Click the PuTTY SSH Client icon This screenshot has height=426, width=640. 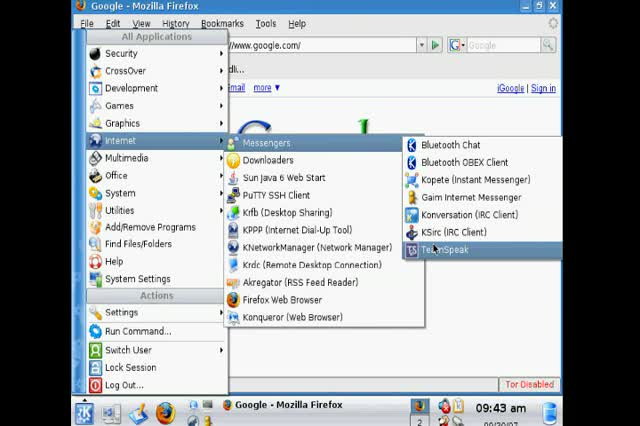tap(233, 195)
